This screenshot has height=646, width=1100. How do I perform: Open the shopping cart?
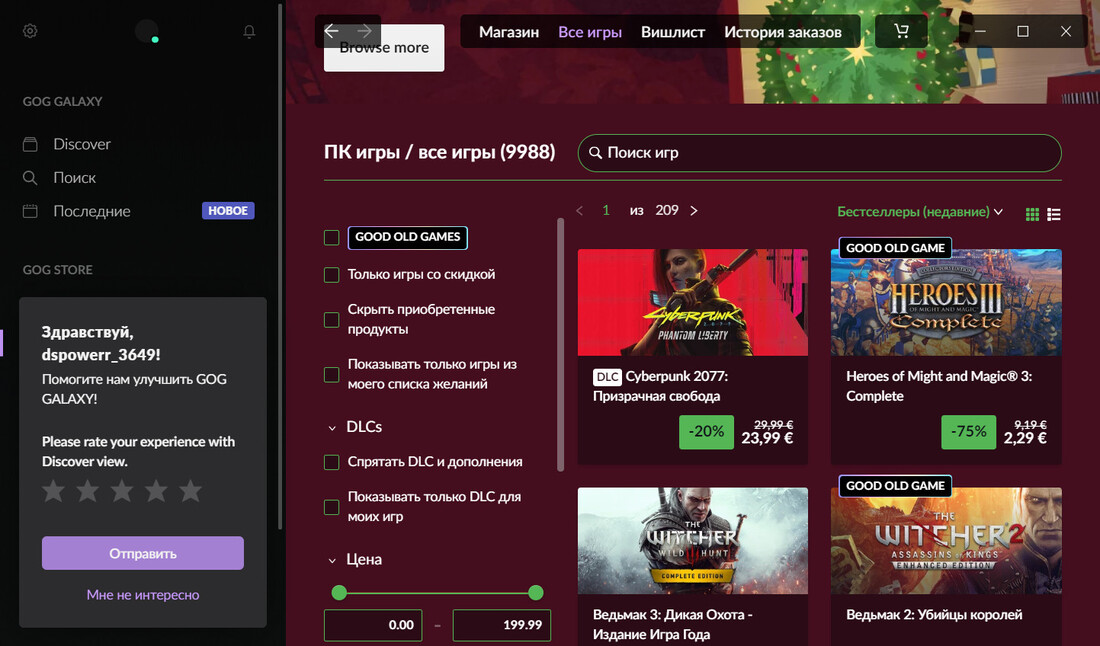click(901, 31)
